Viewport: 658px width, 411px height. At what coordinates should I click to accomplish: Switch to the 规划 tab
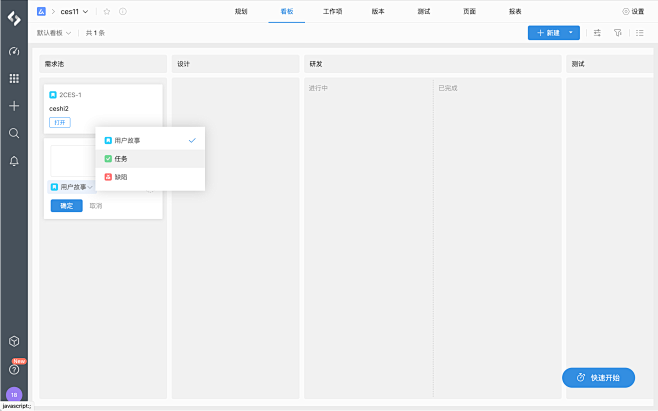240,11
